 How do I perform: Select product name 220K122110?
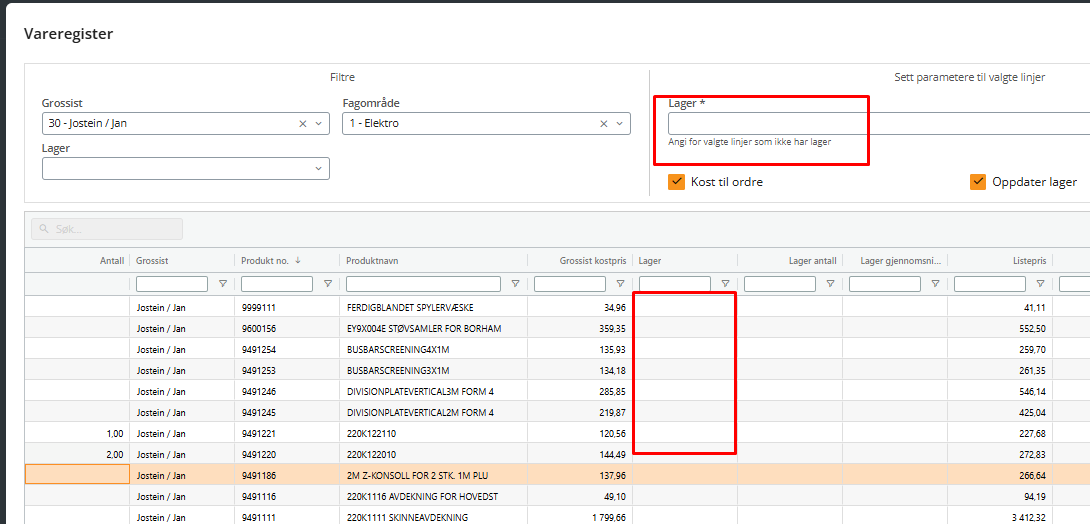click(372, 433)
